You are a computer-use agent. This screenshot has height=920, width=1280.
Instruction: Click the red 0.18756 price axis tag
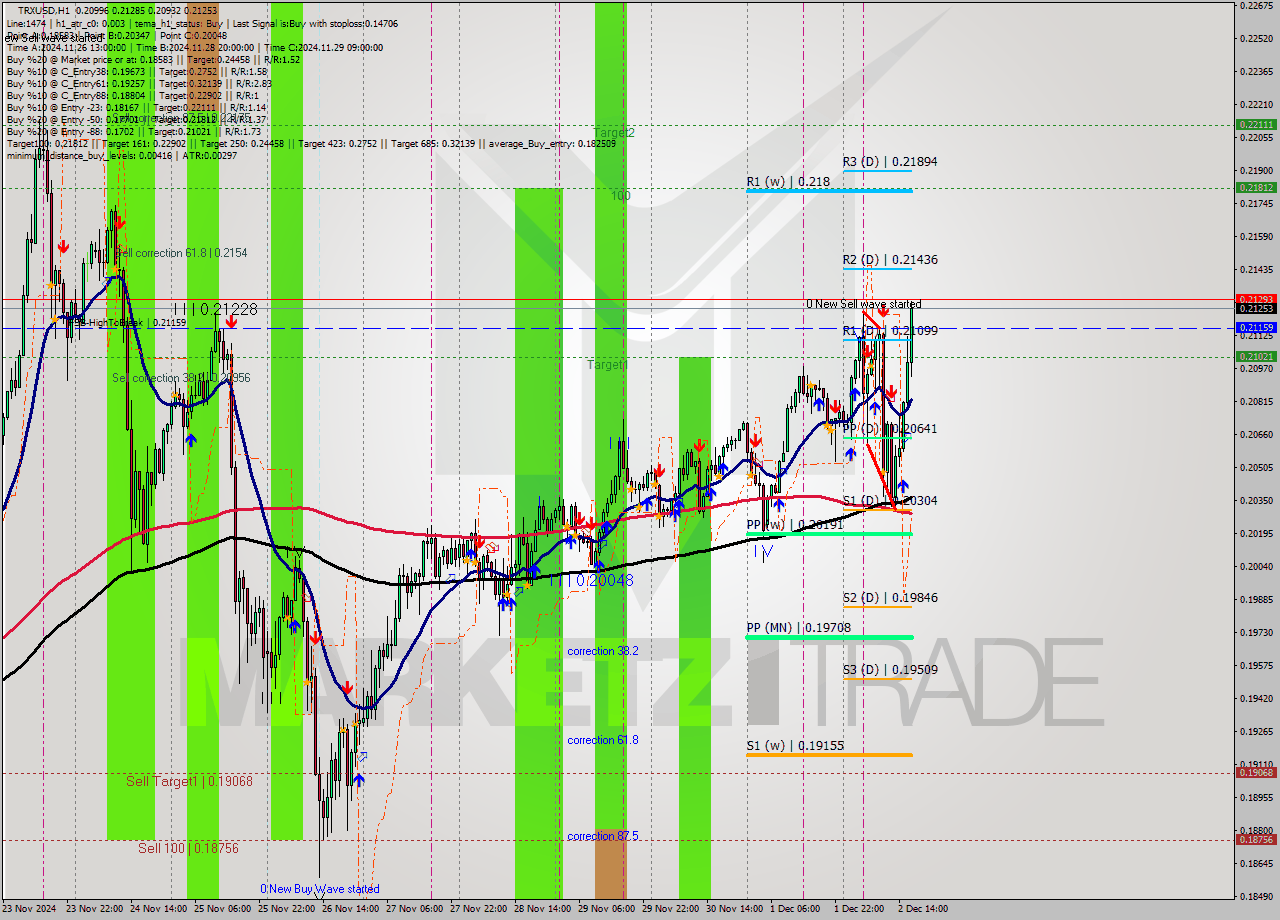click(1256, 840)
